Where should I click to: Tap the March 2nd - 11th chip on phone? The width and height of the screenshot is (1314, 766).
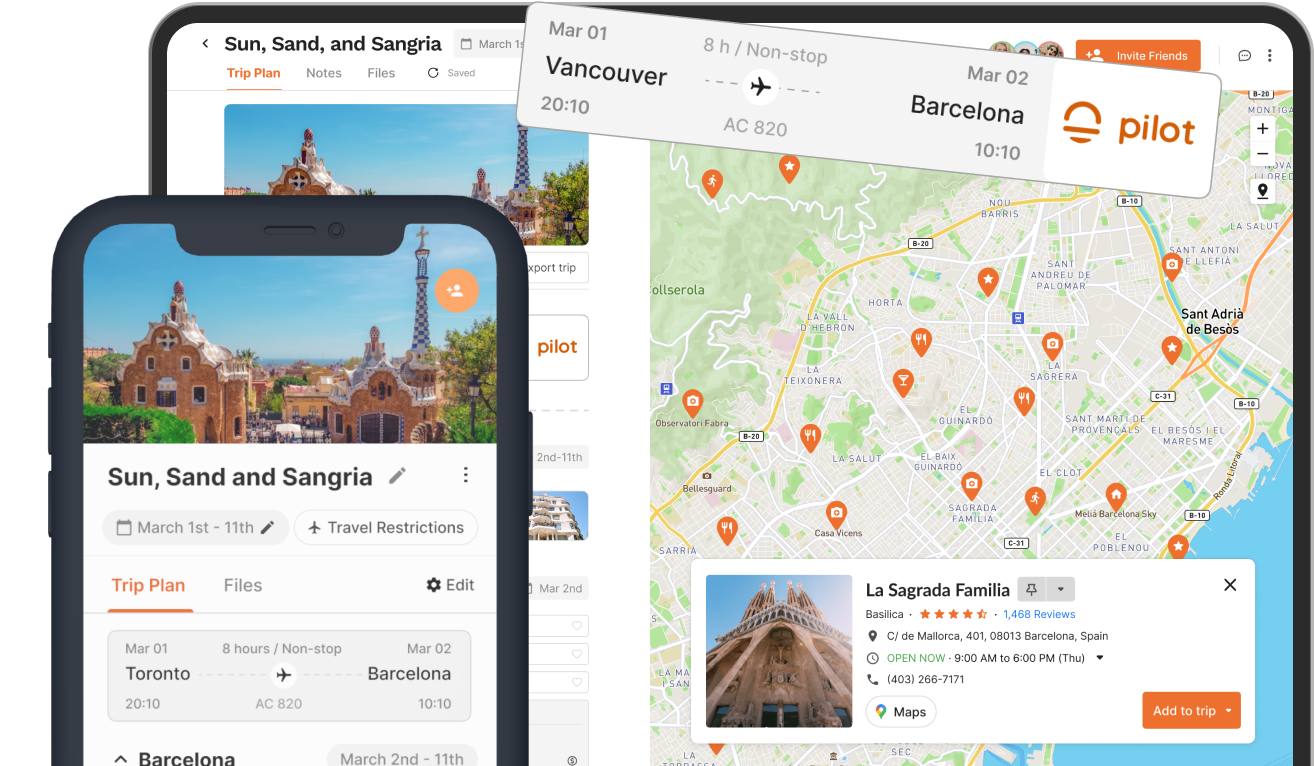(402, 757)
